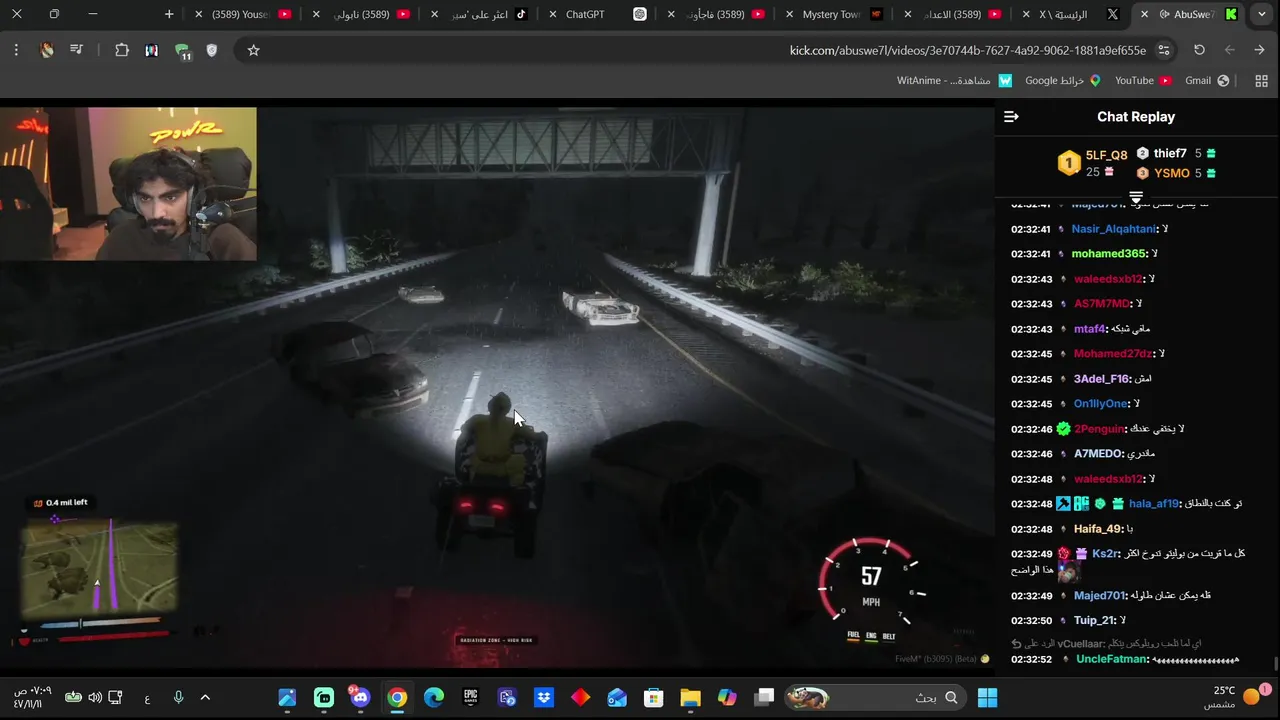Click the shield extension icon
This screenshot has width=1280, height=720.
click(x=211, y=50)
